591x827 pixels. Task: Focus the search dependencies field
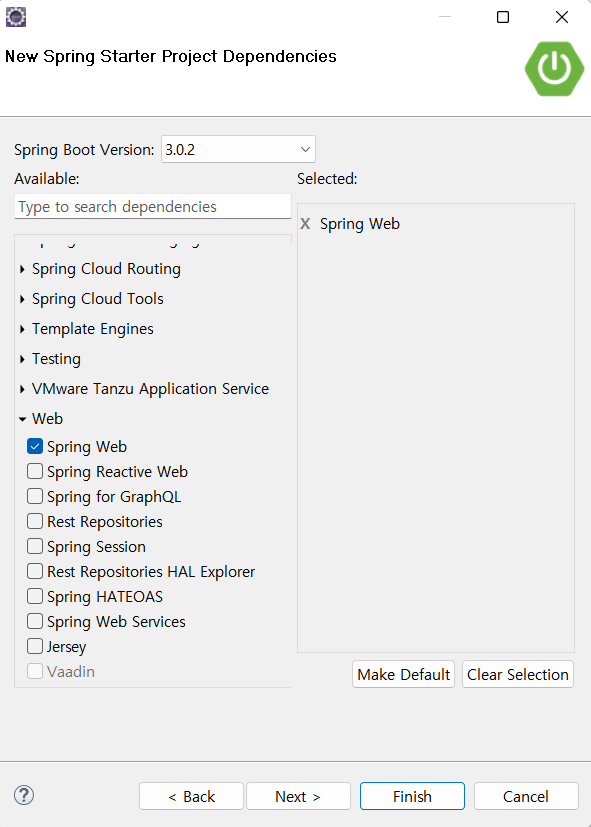[153, 206]
